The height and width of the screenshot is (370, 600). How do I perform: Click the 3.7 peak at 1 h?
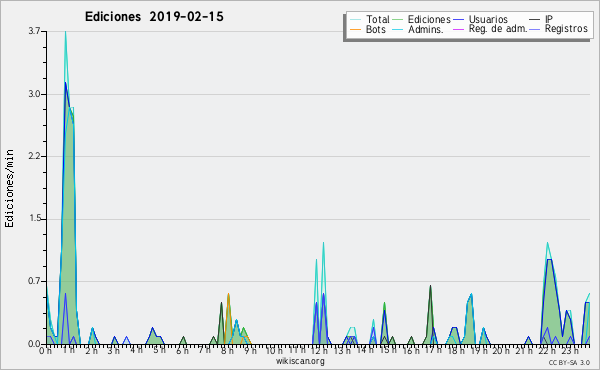click(65, 32)
